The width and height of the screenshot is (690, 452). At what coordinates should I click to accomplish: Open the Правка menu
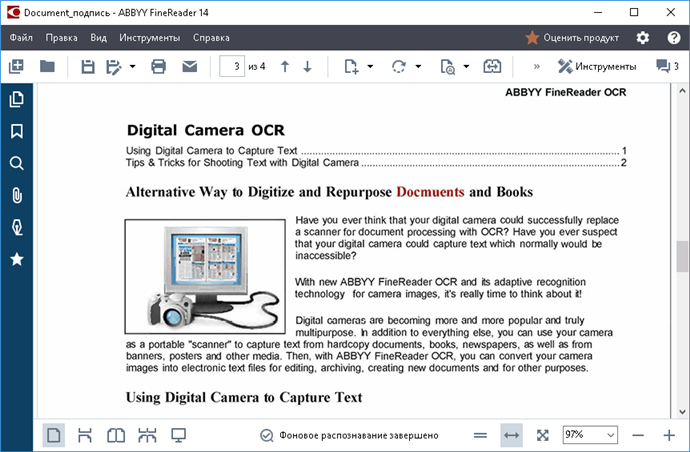(62, 38)
